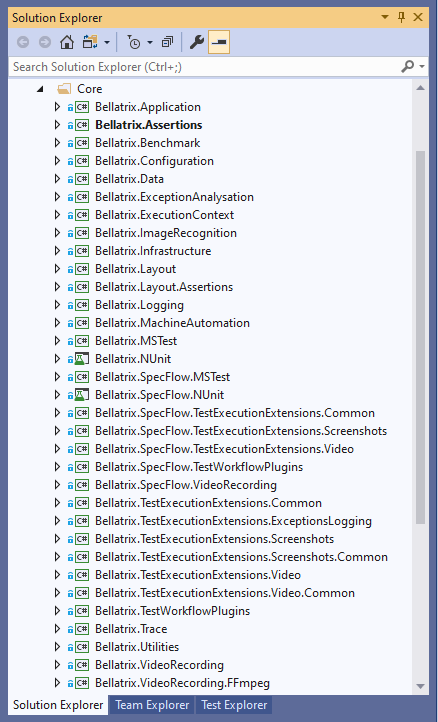This screenshot has height=722, width=438.
Task: Open the search options dropdown arrow
Action: click(x=422, y=67)
